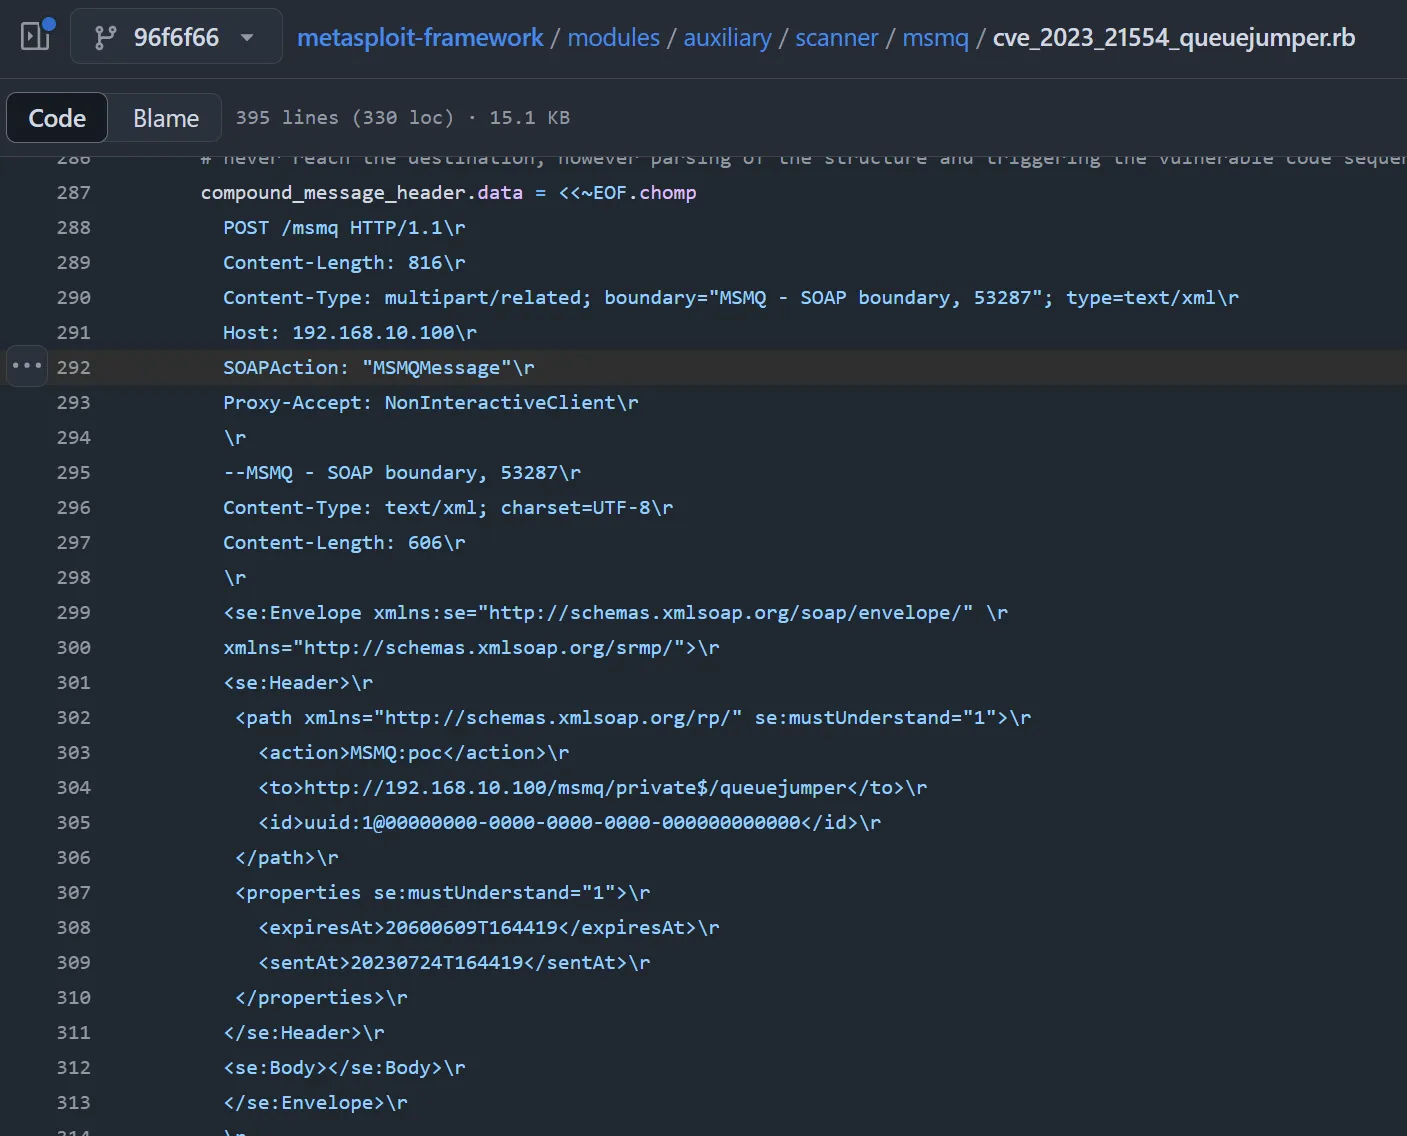
Task: Open the metasploit-framework repository breadcrumb link
Action: click(x=420, y=38)
